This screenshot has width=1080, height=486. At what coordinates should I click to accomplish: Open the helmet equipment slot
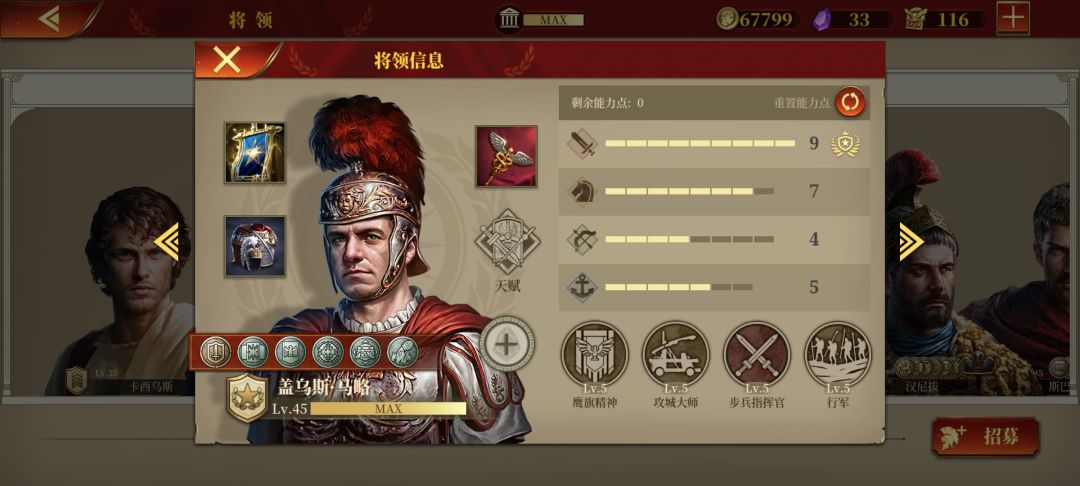[x=254, y=246]
